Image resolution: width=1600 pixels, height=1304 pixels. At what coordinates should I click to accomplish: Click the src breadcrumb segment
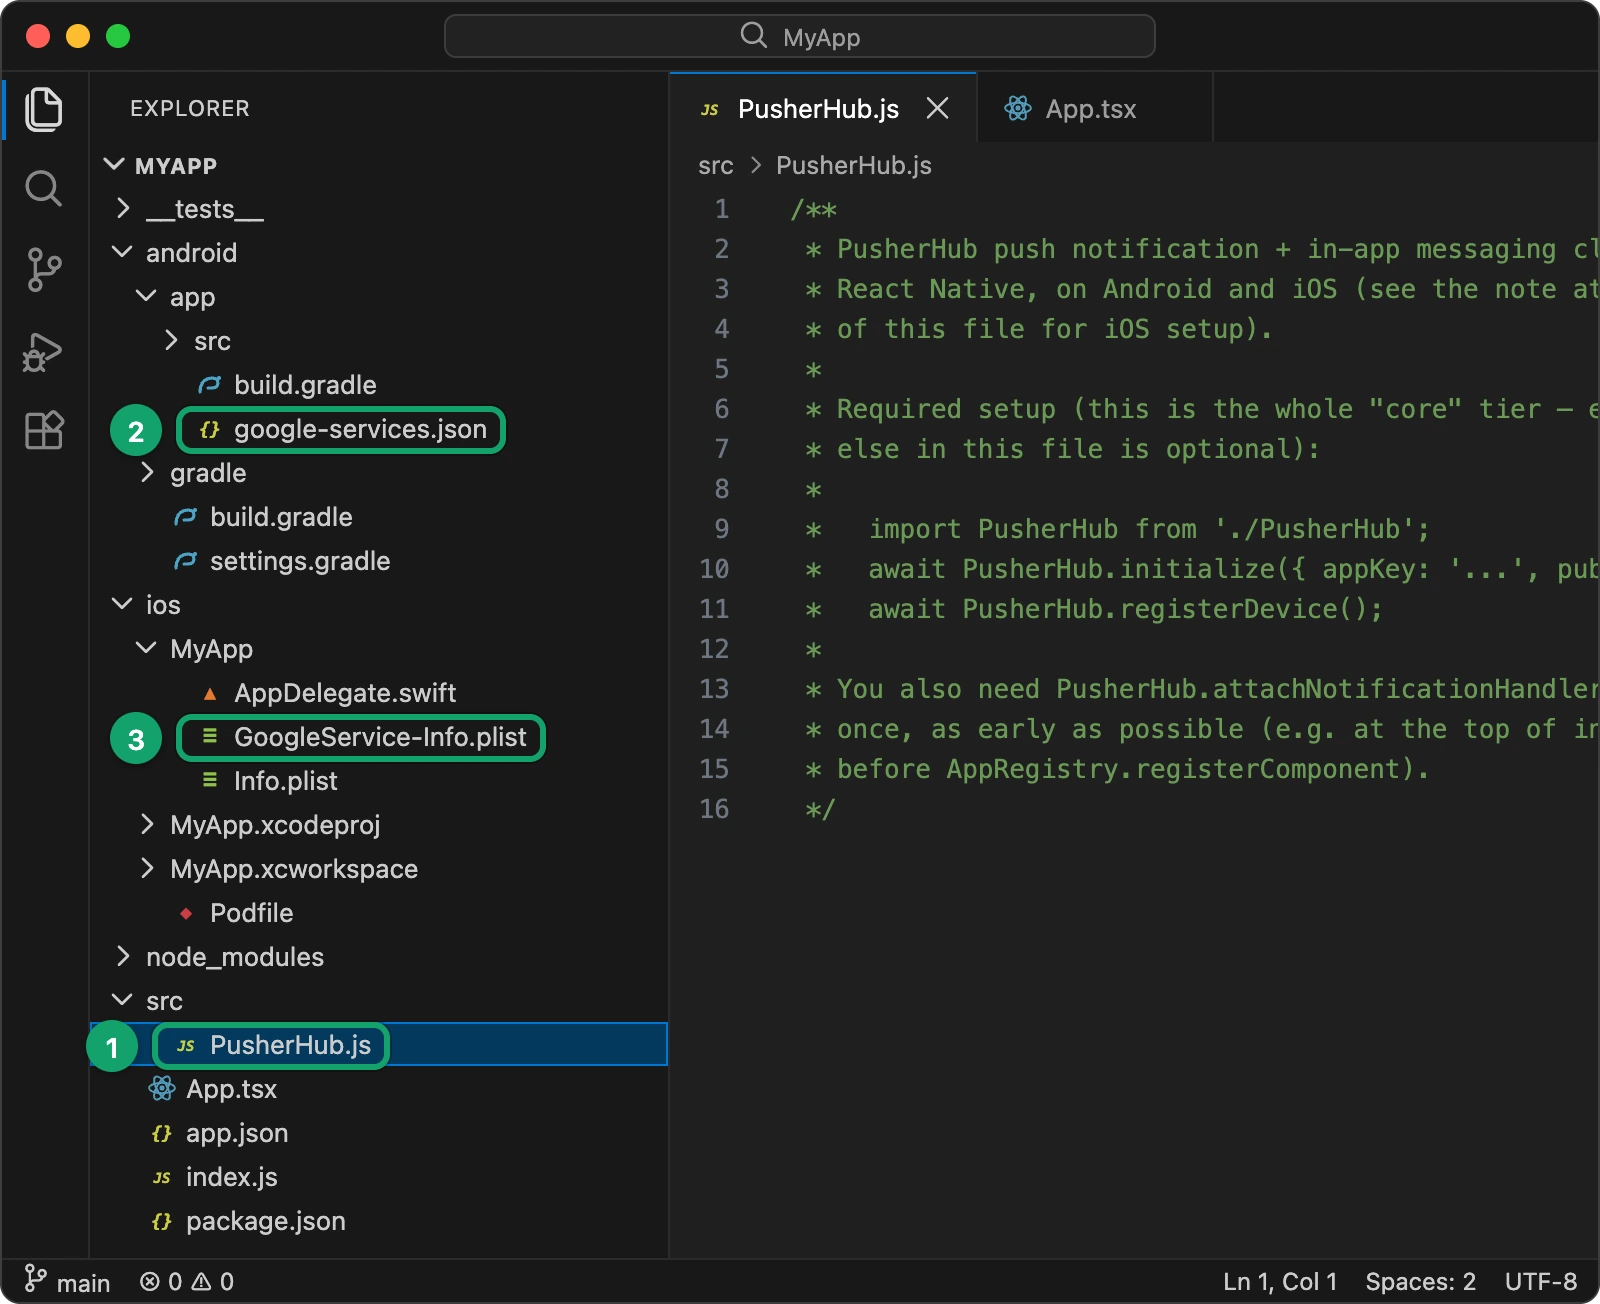716,165
